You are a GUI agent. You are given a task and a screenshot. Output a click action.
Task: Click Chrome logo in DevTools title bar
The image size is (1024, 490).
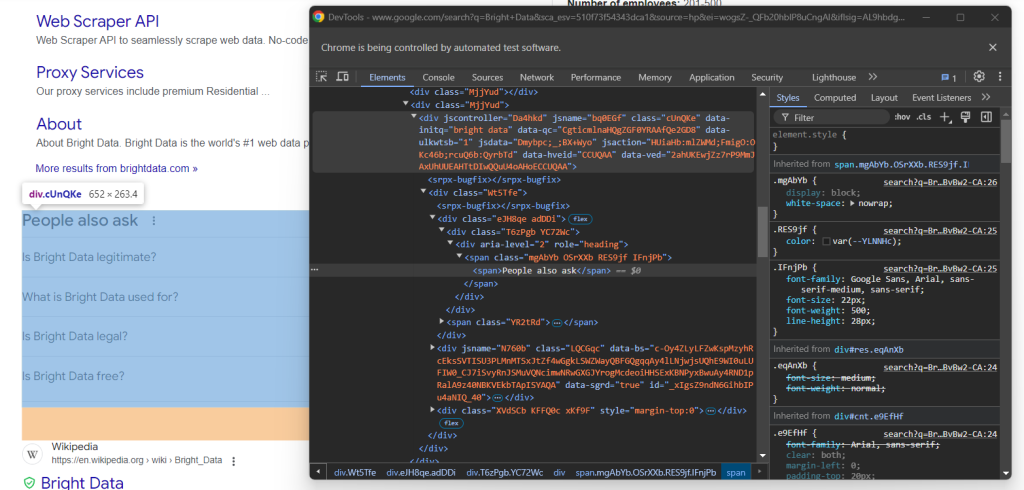319,17
